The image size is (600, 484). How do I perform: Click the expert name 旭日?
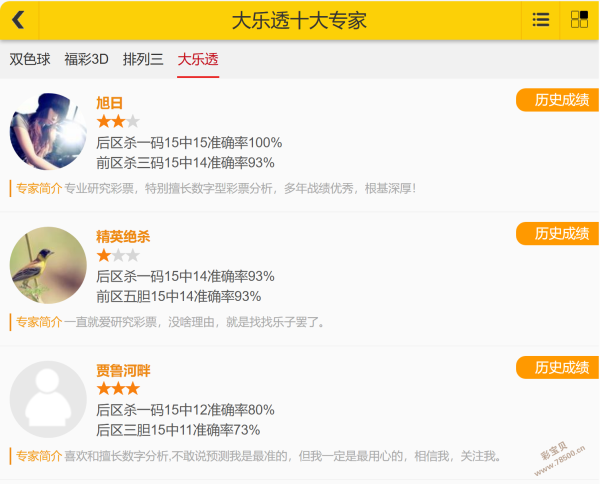(x=110, y=103)
